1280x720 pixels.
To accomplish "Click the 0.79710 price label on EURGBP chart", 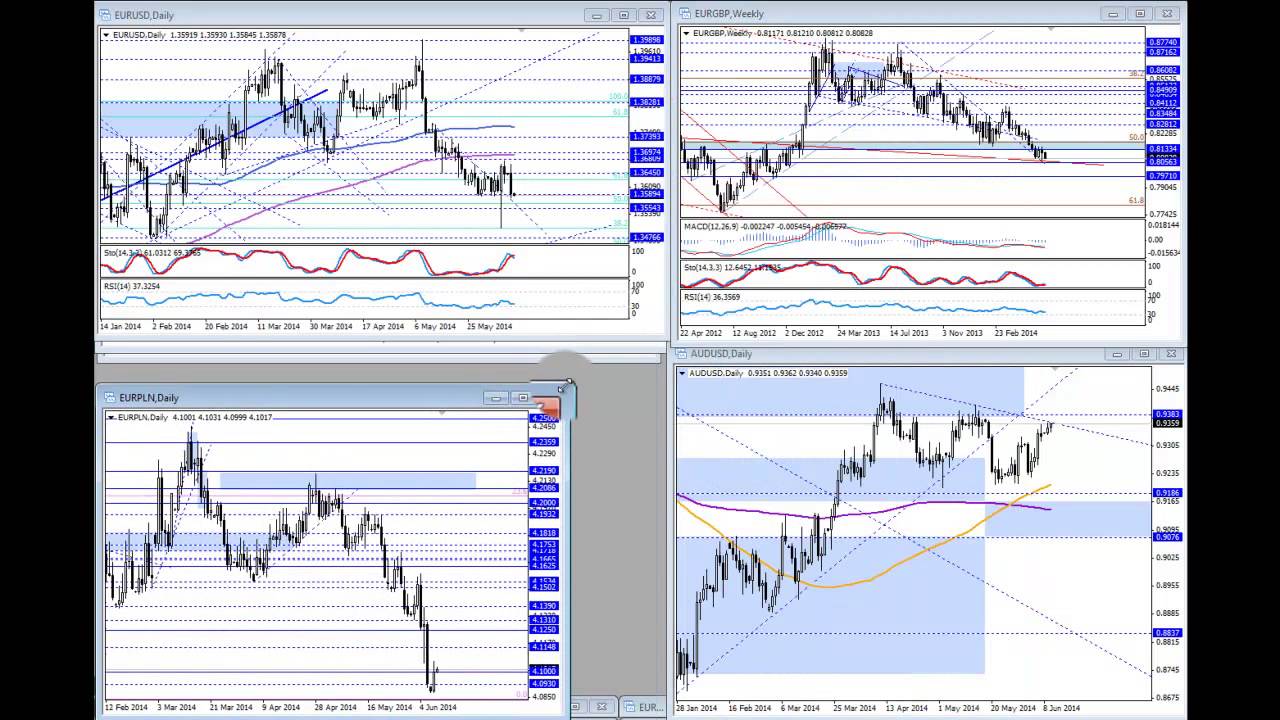I will pyautogui.click(x=1164, y=175).
